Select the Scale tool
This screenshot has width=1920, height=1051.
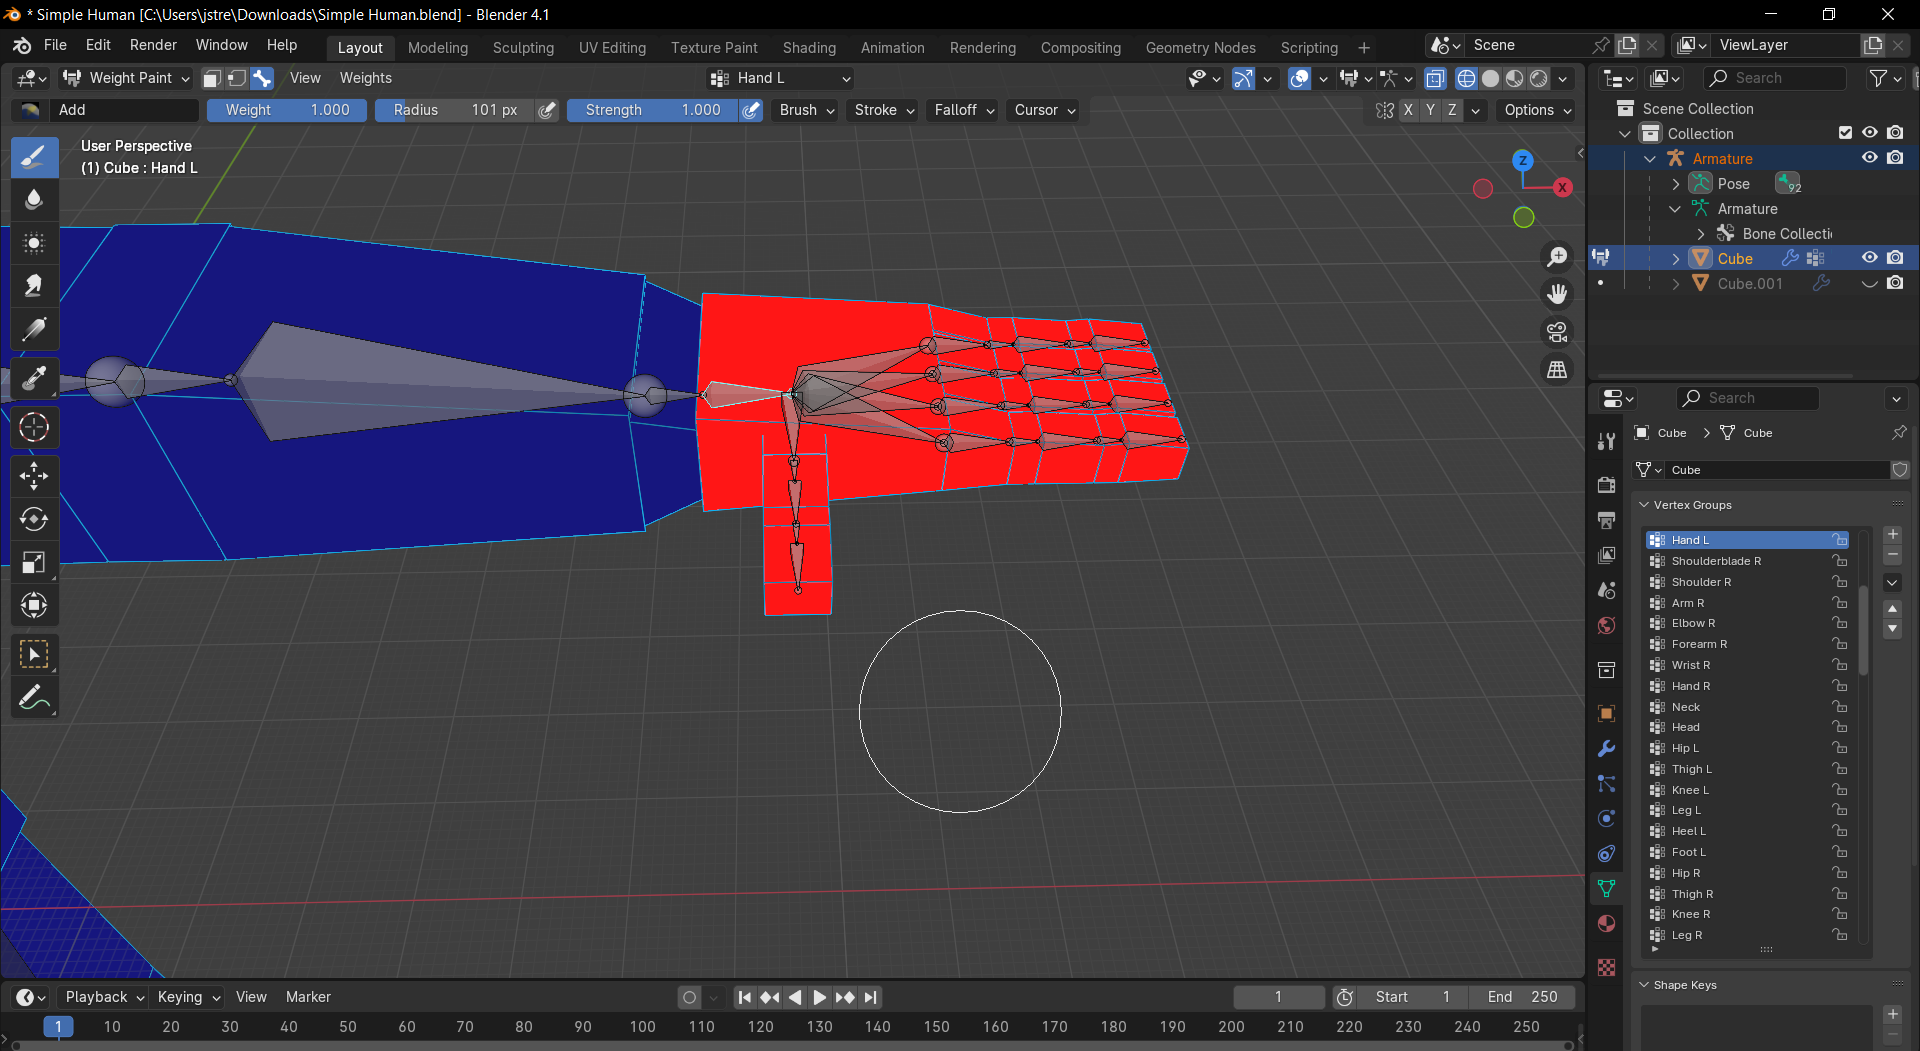click(x=34, y=562)
